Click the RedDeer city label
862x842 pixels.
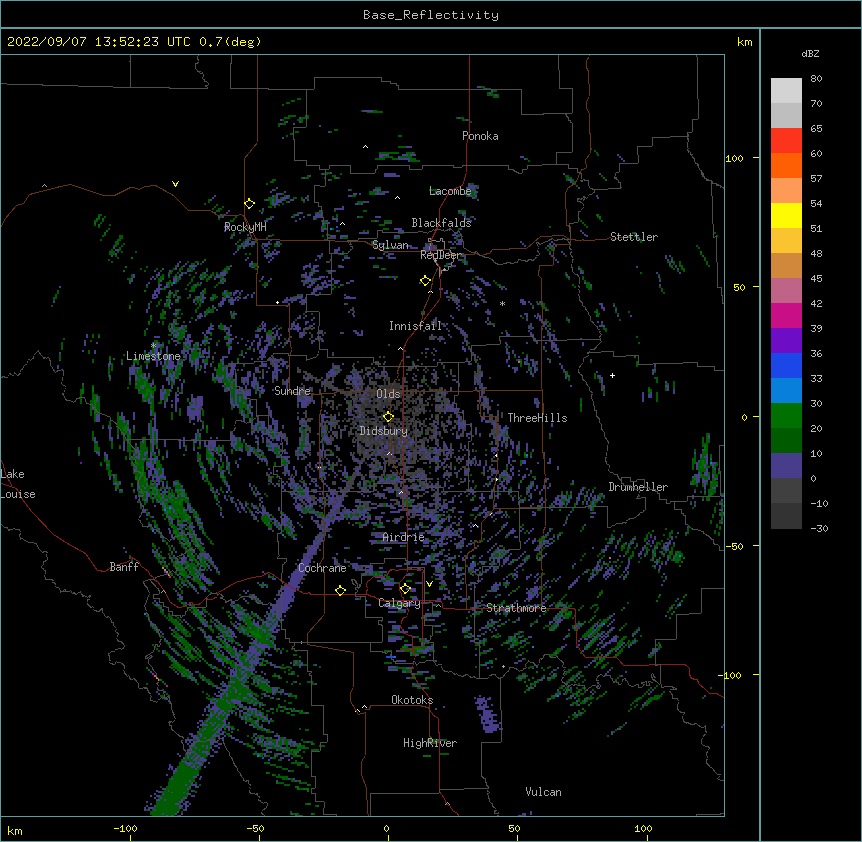(x=440, y=256)
